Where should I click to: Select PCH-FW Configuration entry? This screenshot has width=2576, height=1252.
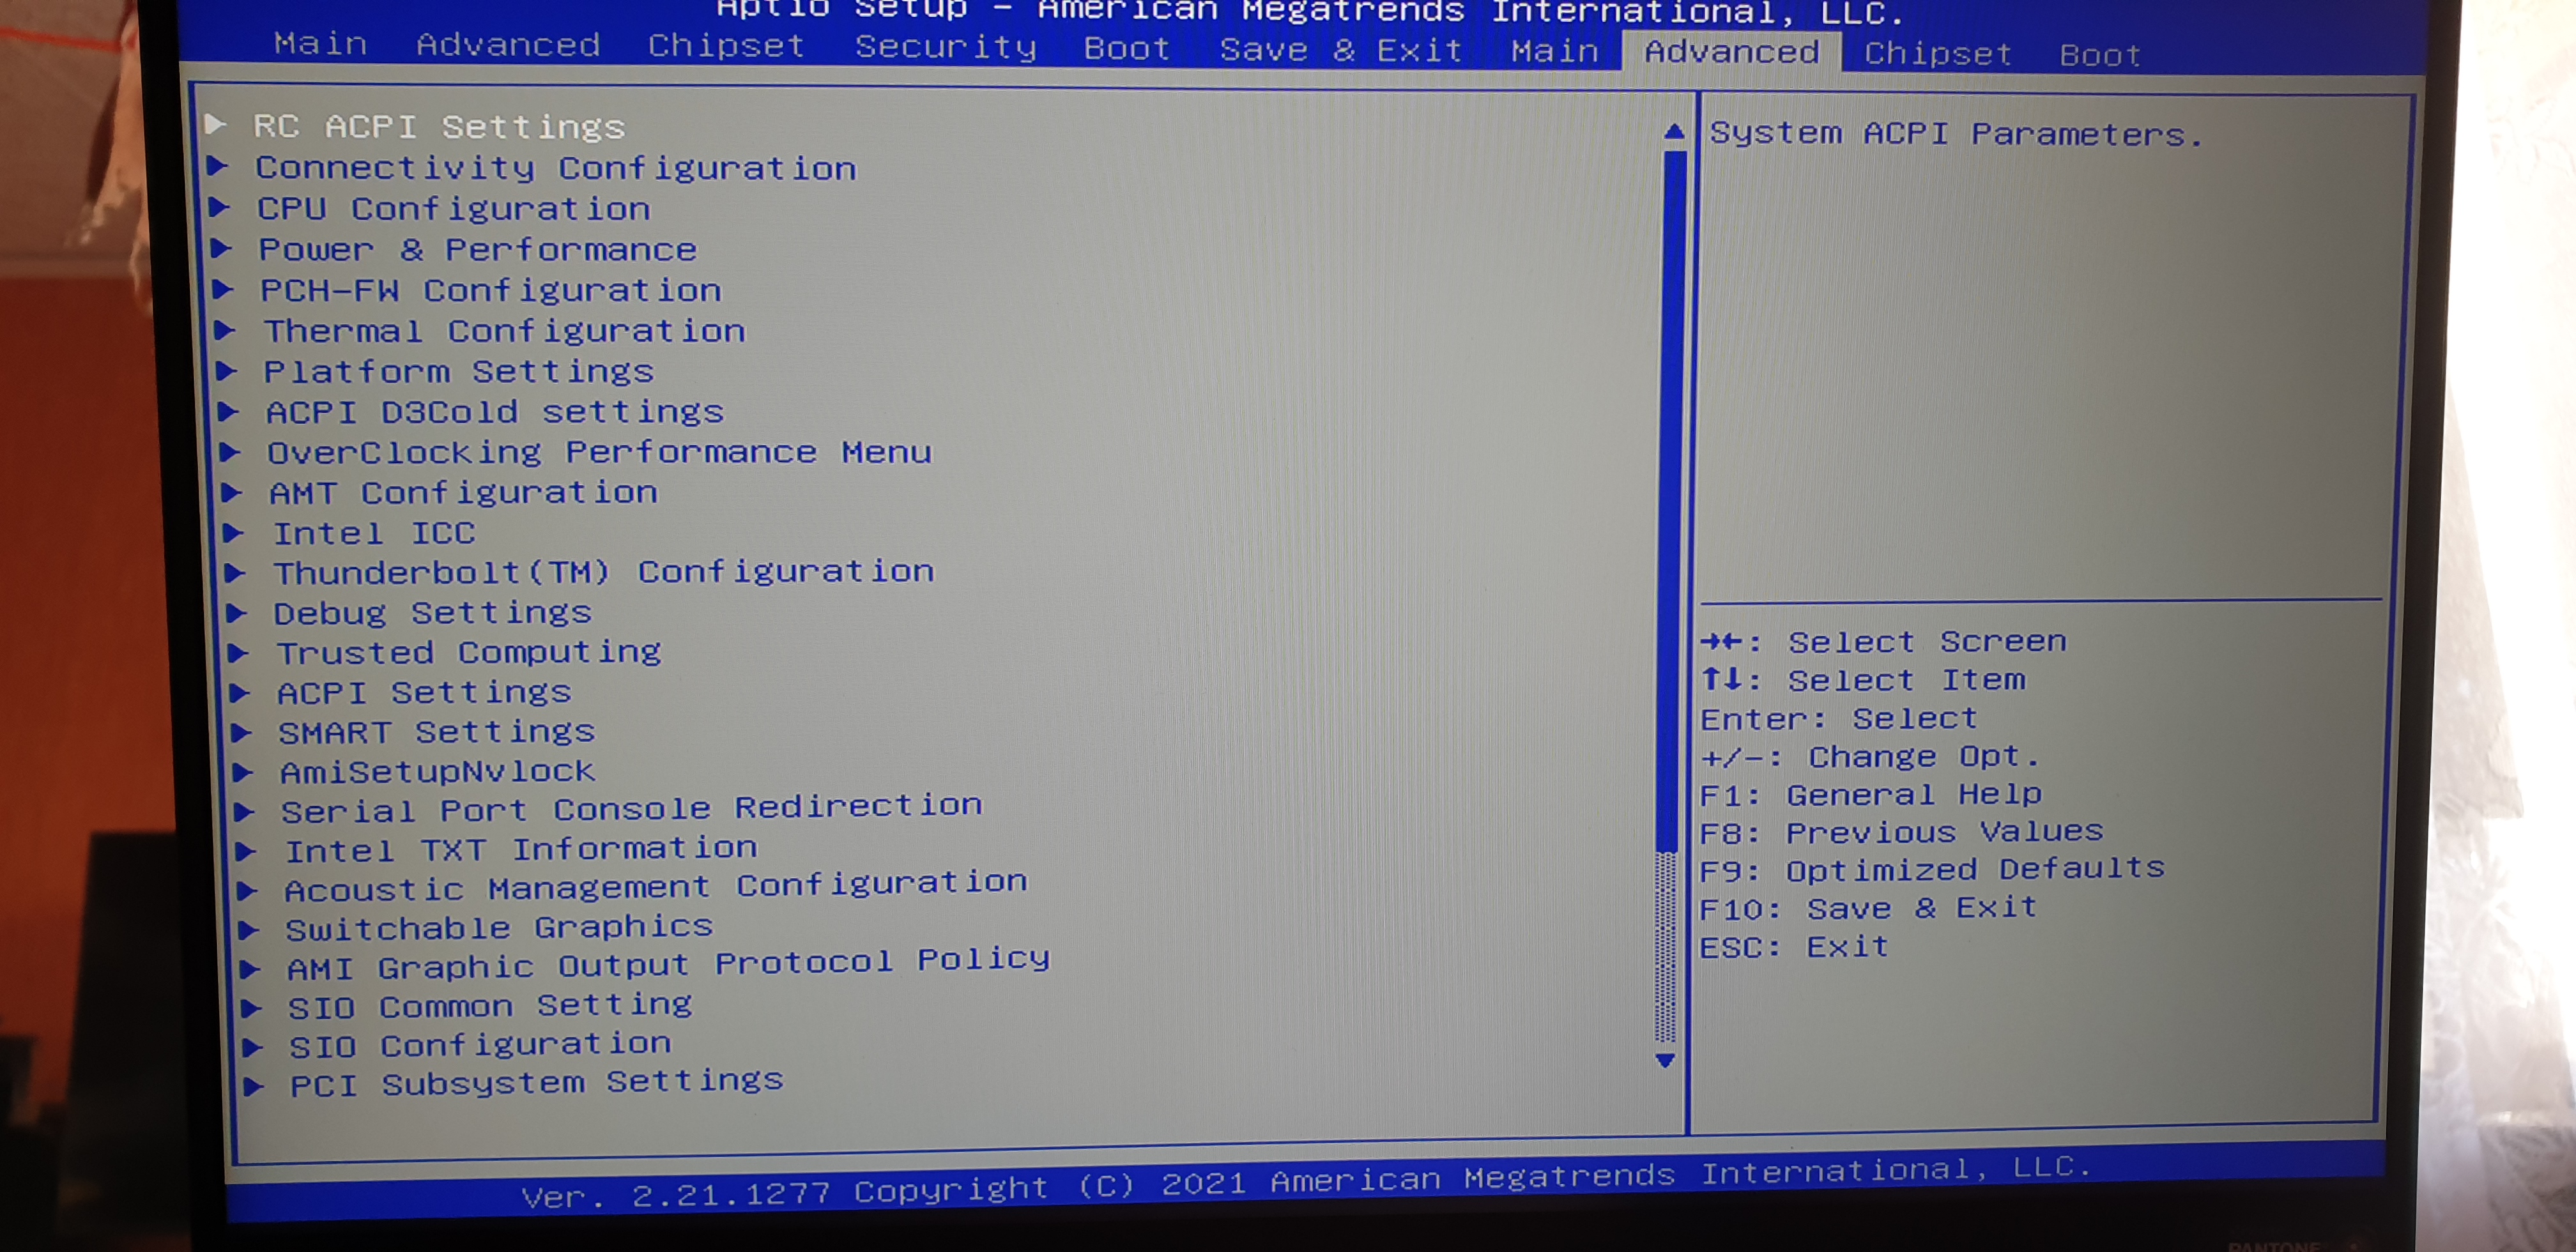point(490,291)
